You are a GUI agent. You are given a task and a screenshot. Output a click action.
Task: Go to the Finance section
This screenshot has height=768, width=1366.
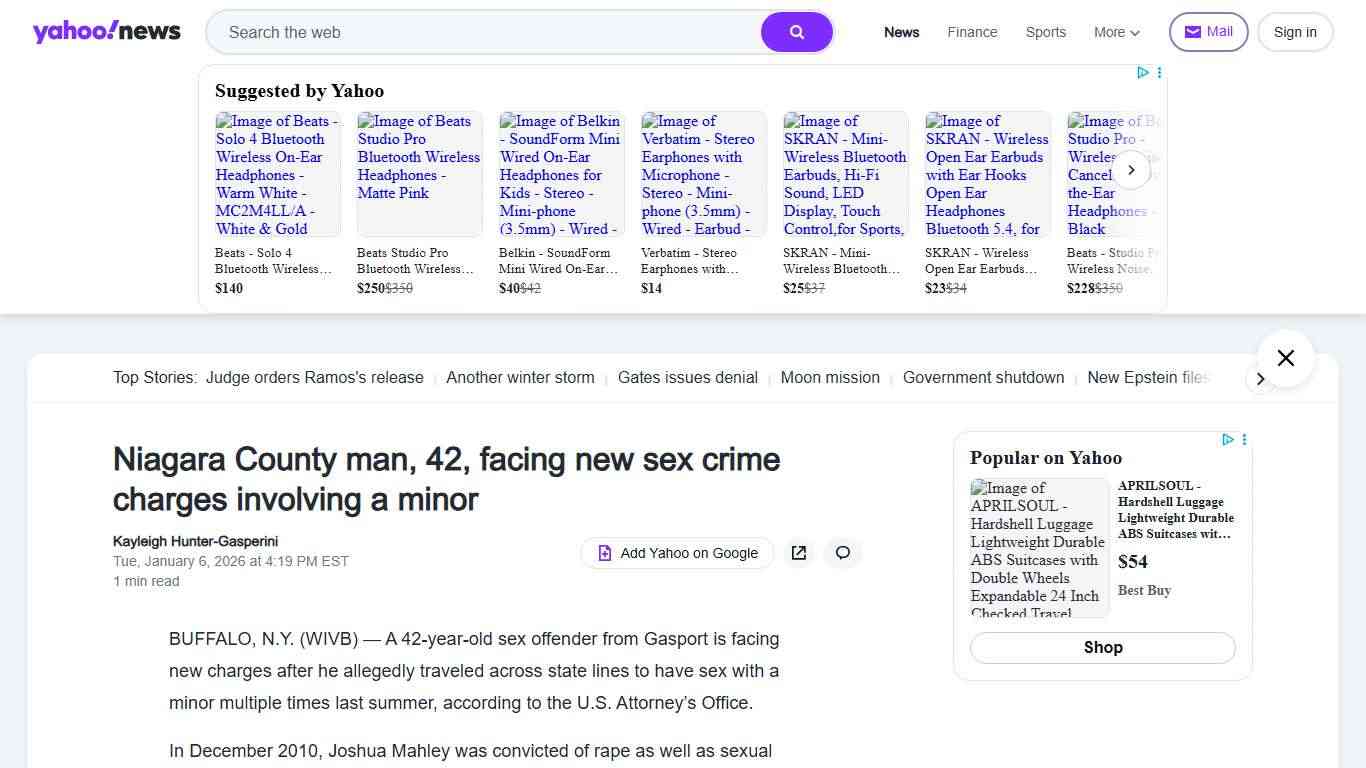[972, 32]
